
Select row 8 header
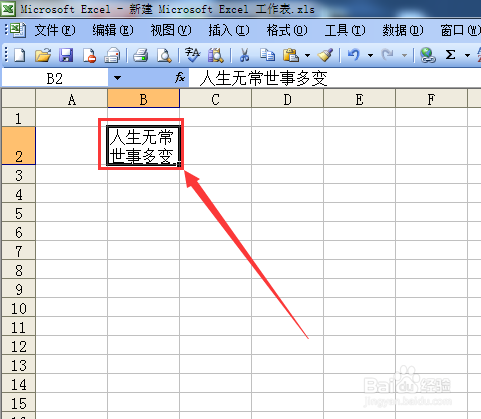pyautogui.click(x=18, y=270)
